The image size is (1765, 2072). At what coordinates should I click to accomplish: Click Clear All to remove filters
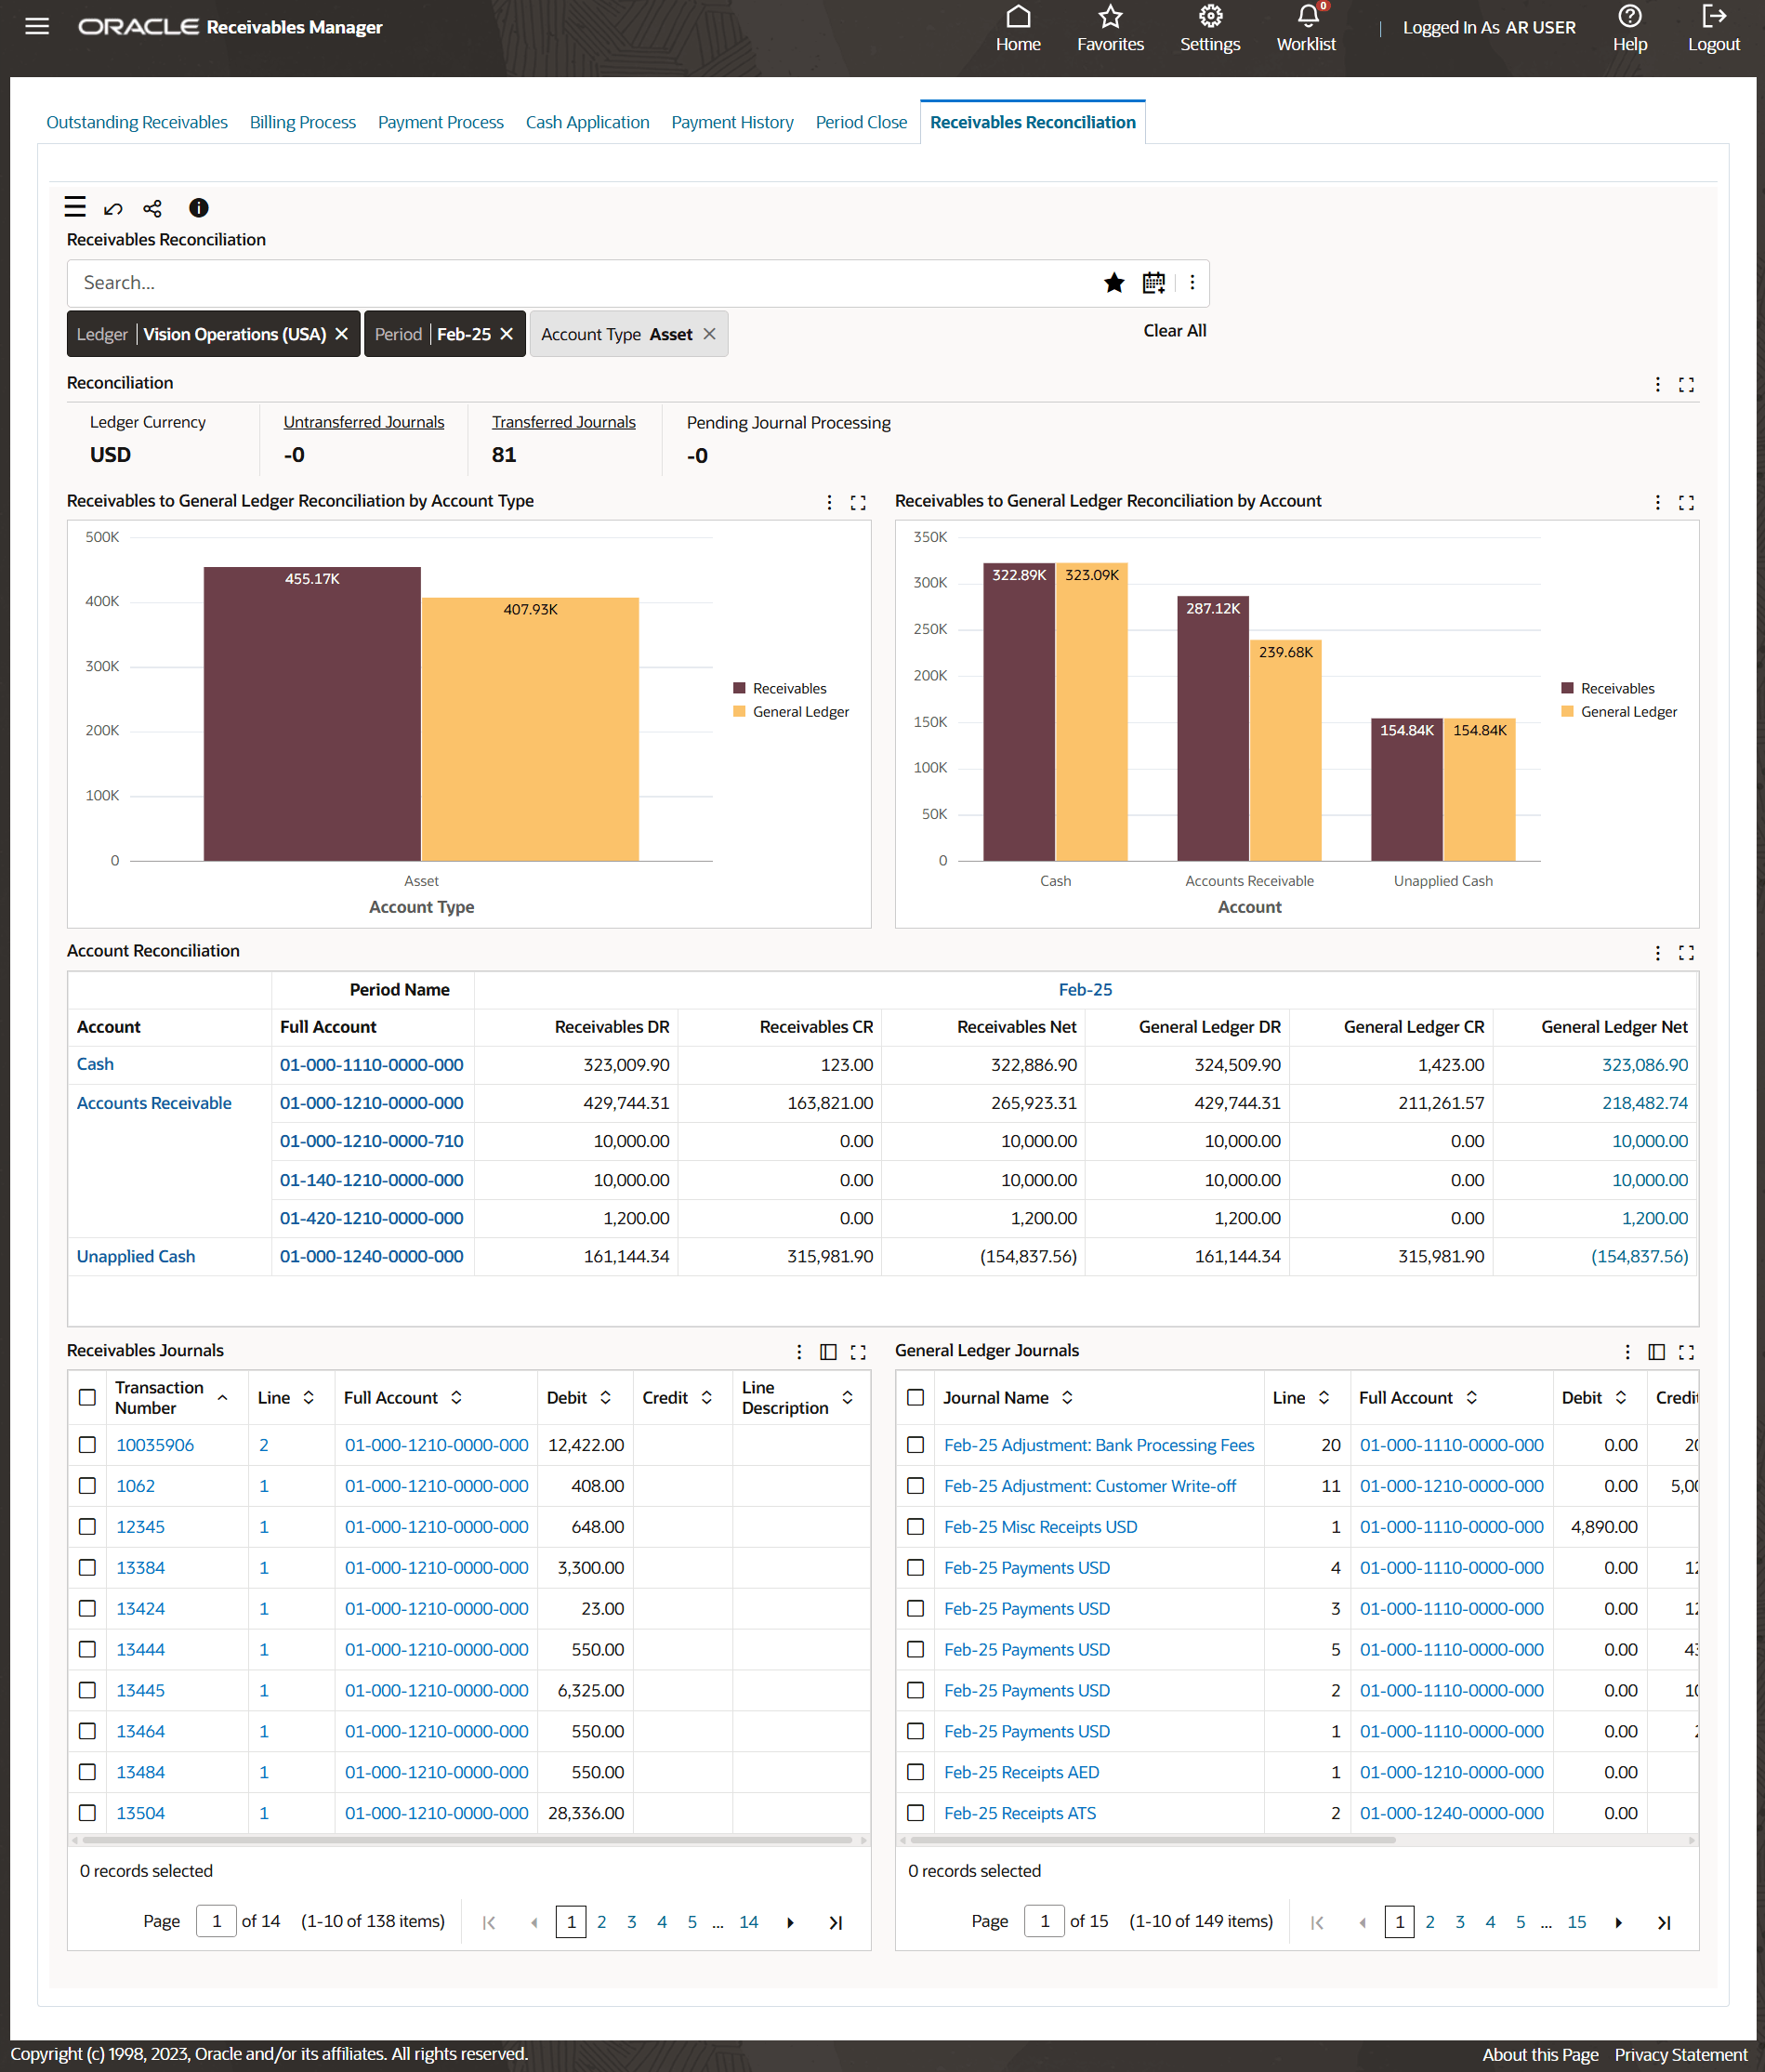point(1175,330)
